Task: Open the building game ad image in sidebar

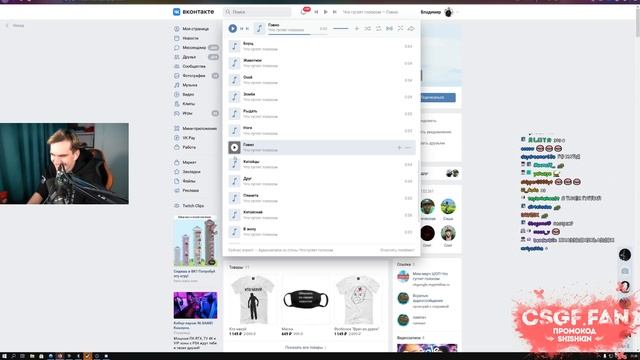Action: [x=195, y=241]
